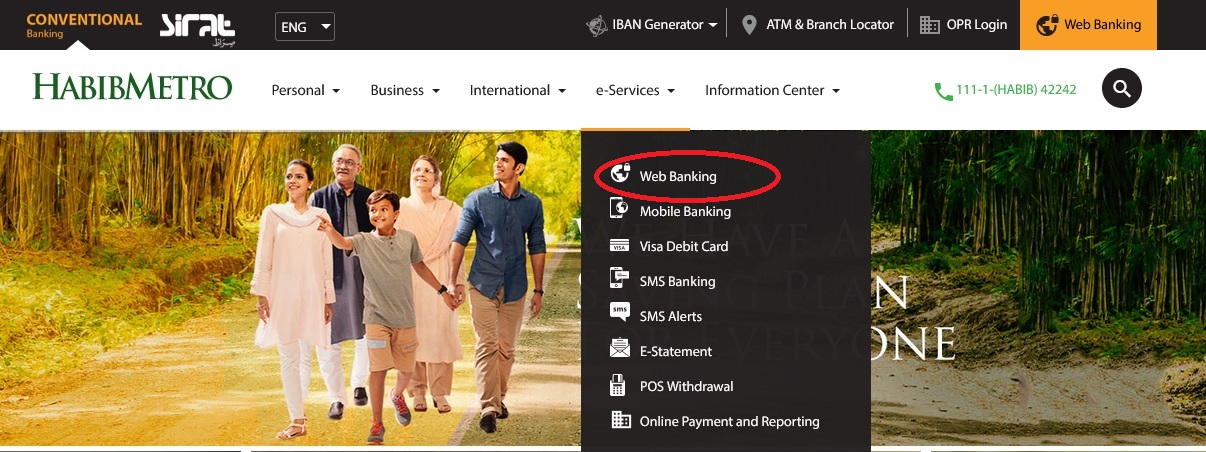Screen dimensions: 1206x452
Task: Click the POS Withdrawal terminal icon
Action: point(620,386)
